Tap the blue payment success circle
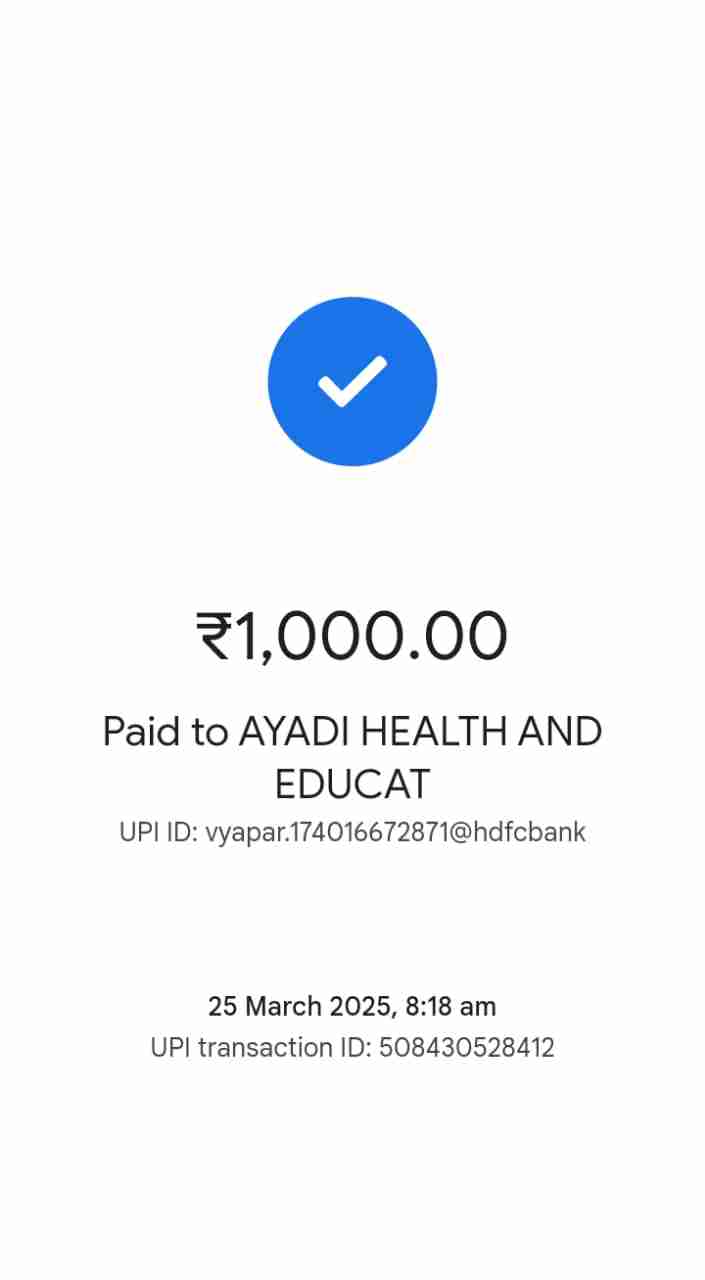705x1280 pixels. (352, 381)
